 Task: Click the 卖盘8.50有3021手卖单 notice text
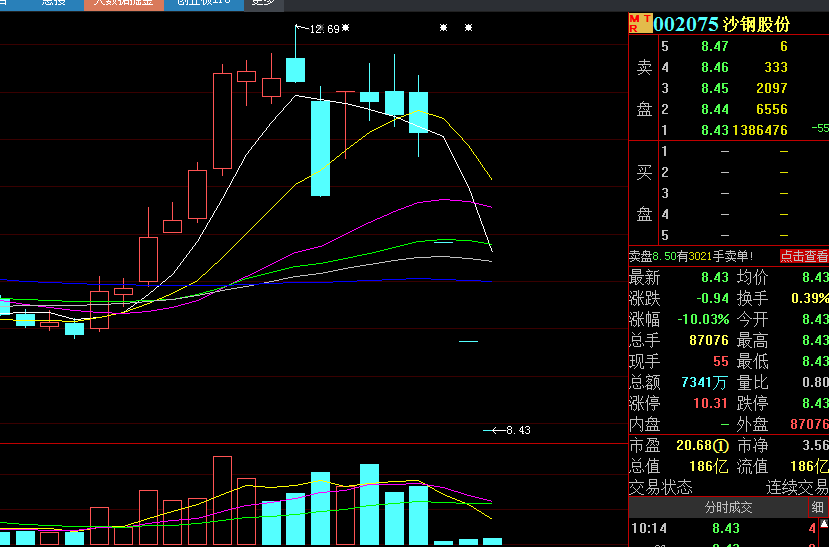point(691,256)
